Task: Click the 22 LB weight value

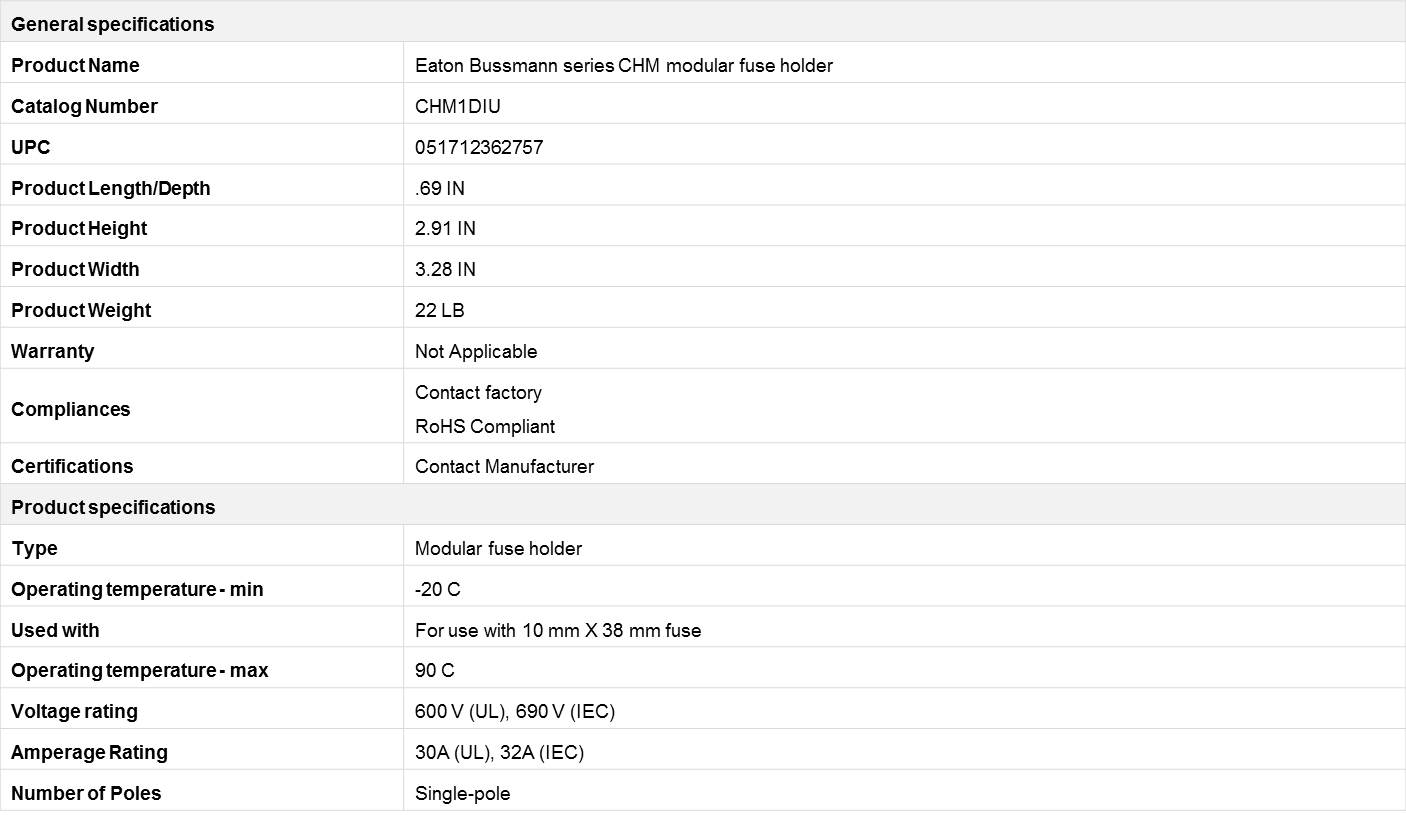Action: tap(440, 310)
